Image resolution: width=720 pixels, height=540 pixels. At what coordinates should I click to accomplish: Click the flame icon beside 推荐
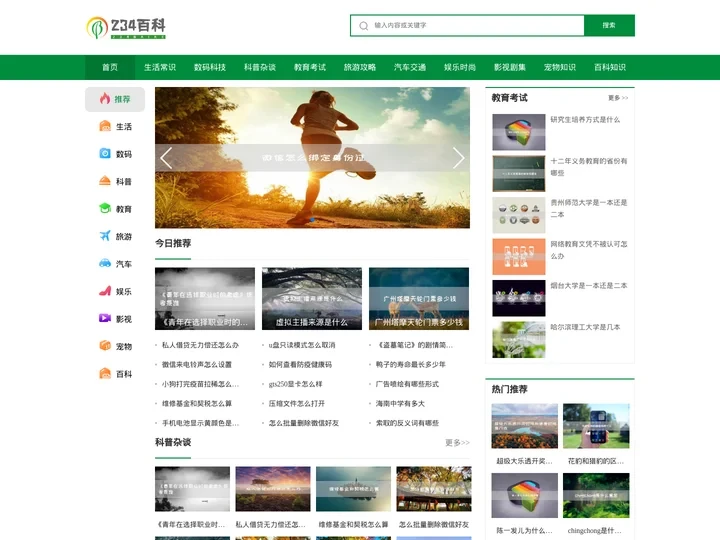(x=105, y=98)
